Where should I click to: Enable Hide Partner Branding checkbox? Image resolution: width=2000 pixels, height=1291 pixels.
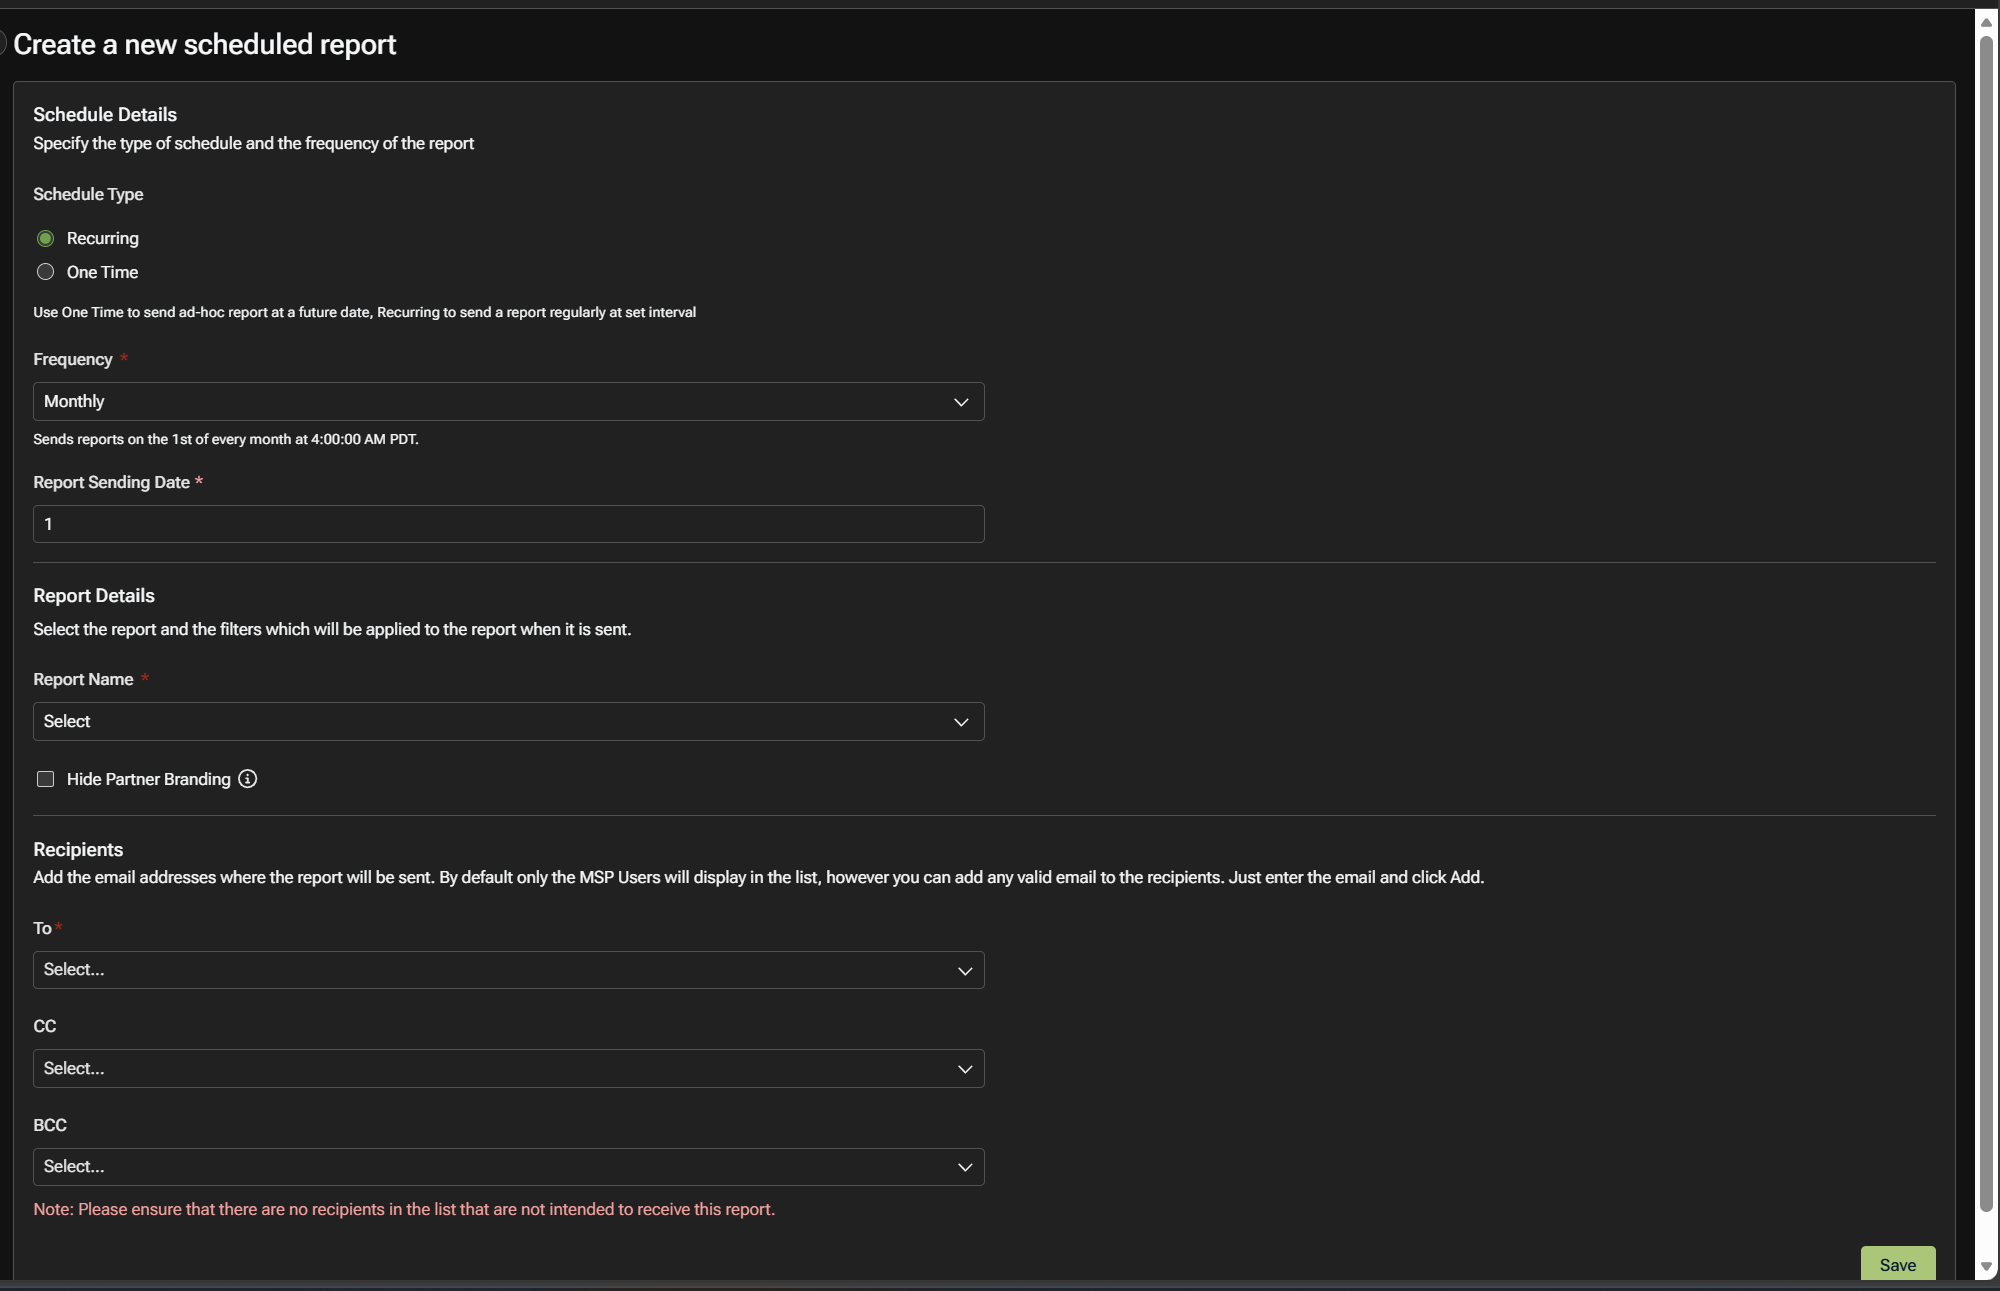click(x=46, y=779)
